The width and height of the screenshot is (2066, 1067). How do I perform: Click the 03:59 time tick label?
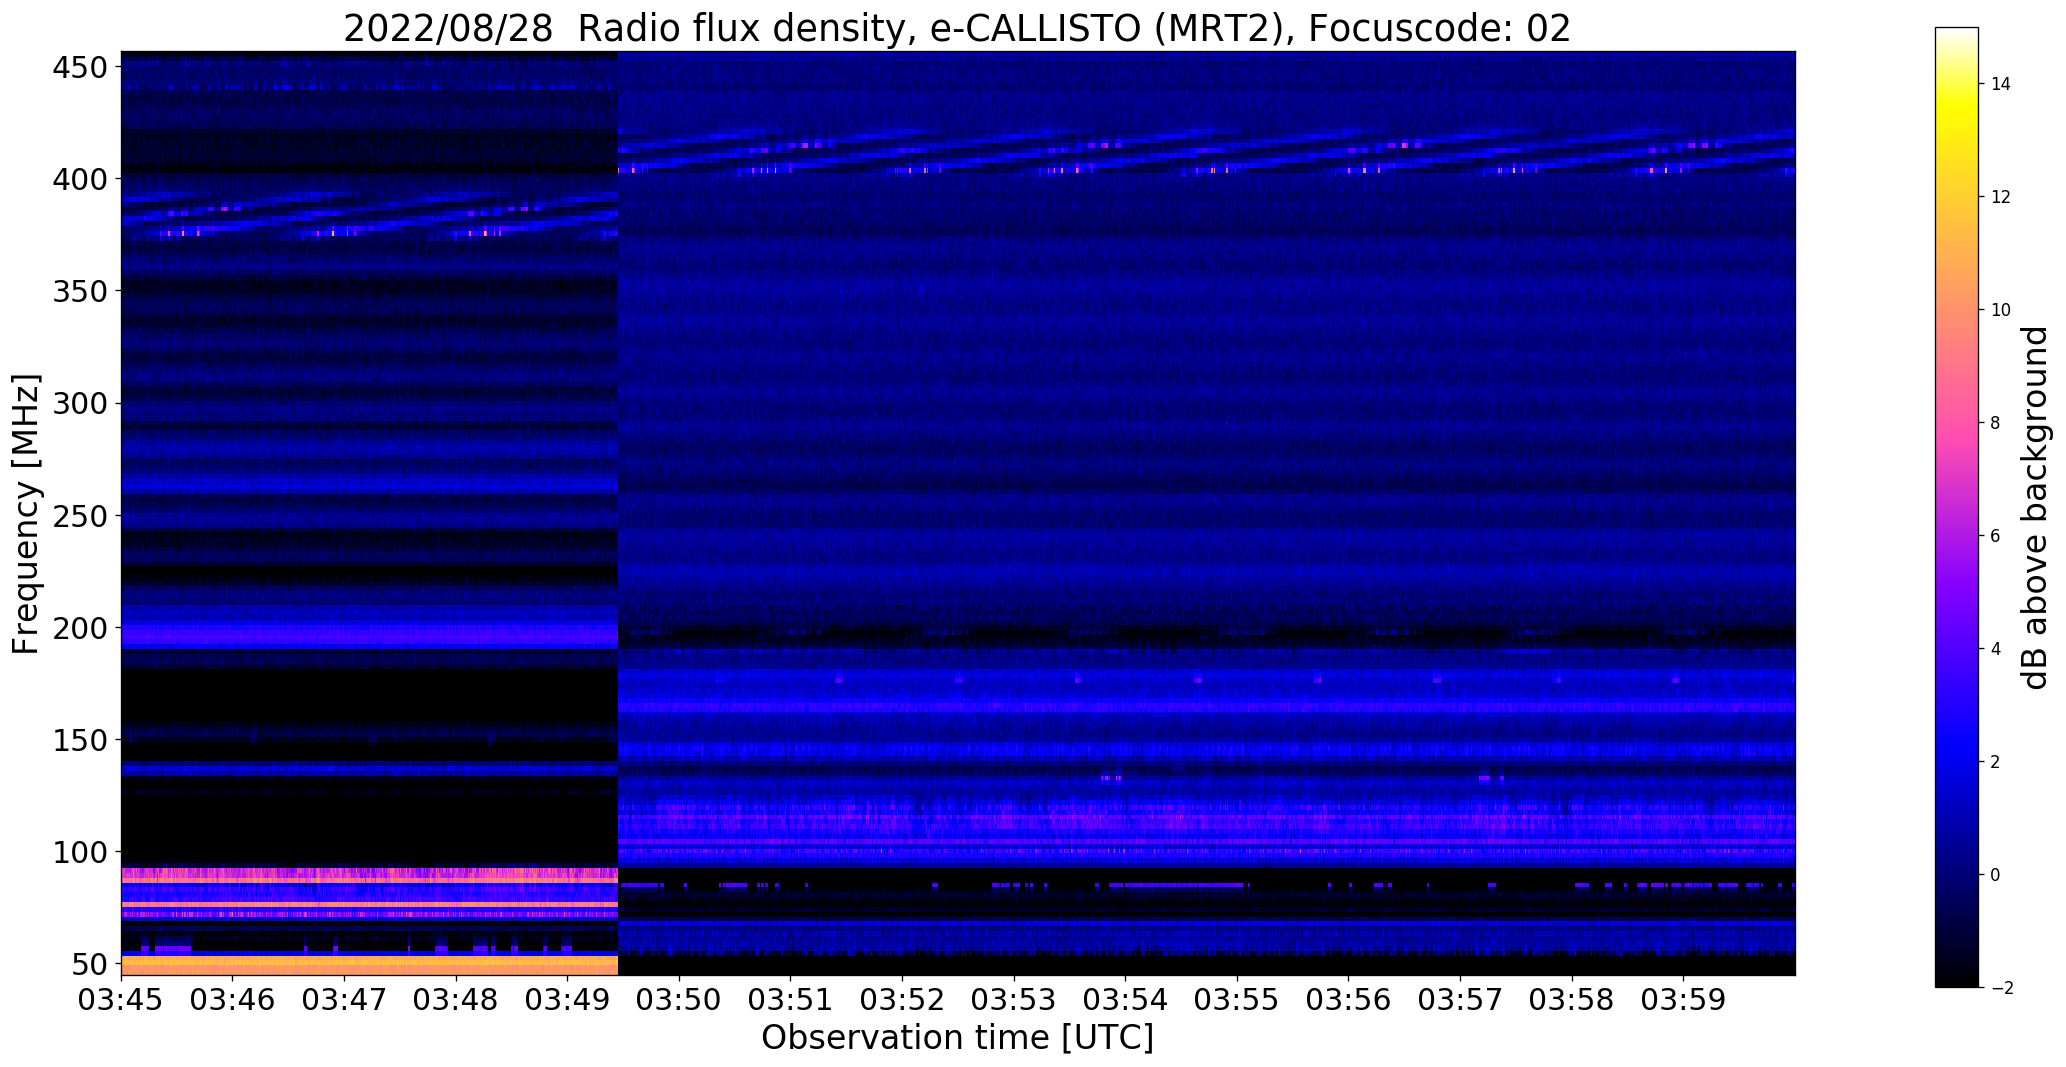pyautogui.click(x=1684, y=998)
